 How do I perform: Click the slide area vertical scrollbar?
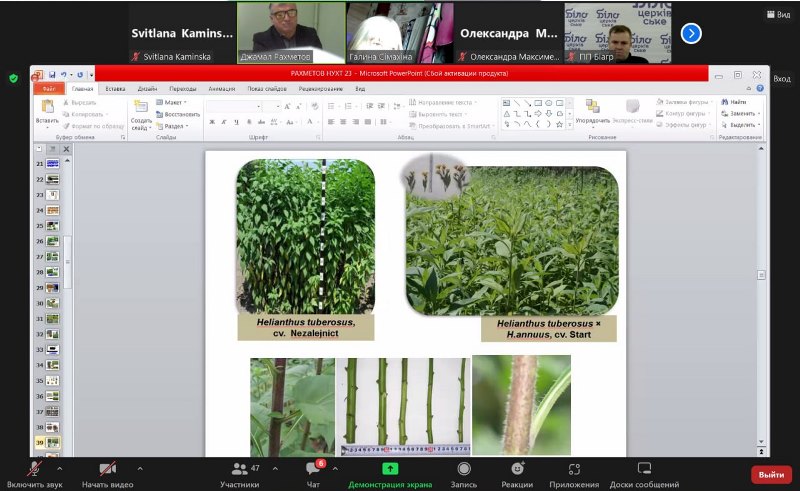761,300
